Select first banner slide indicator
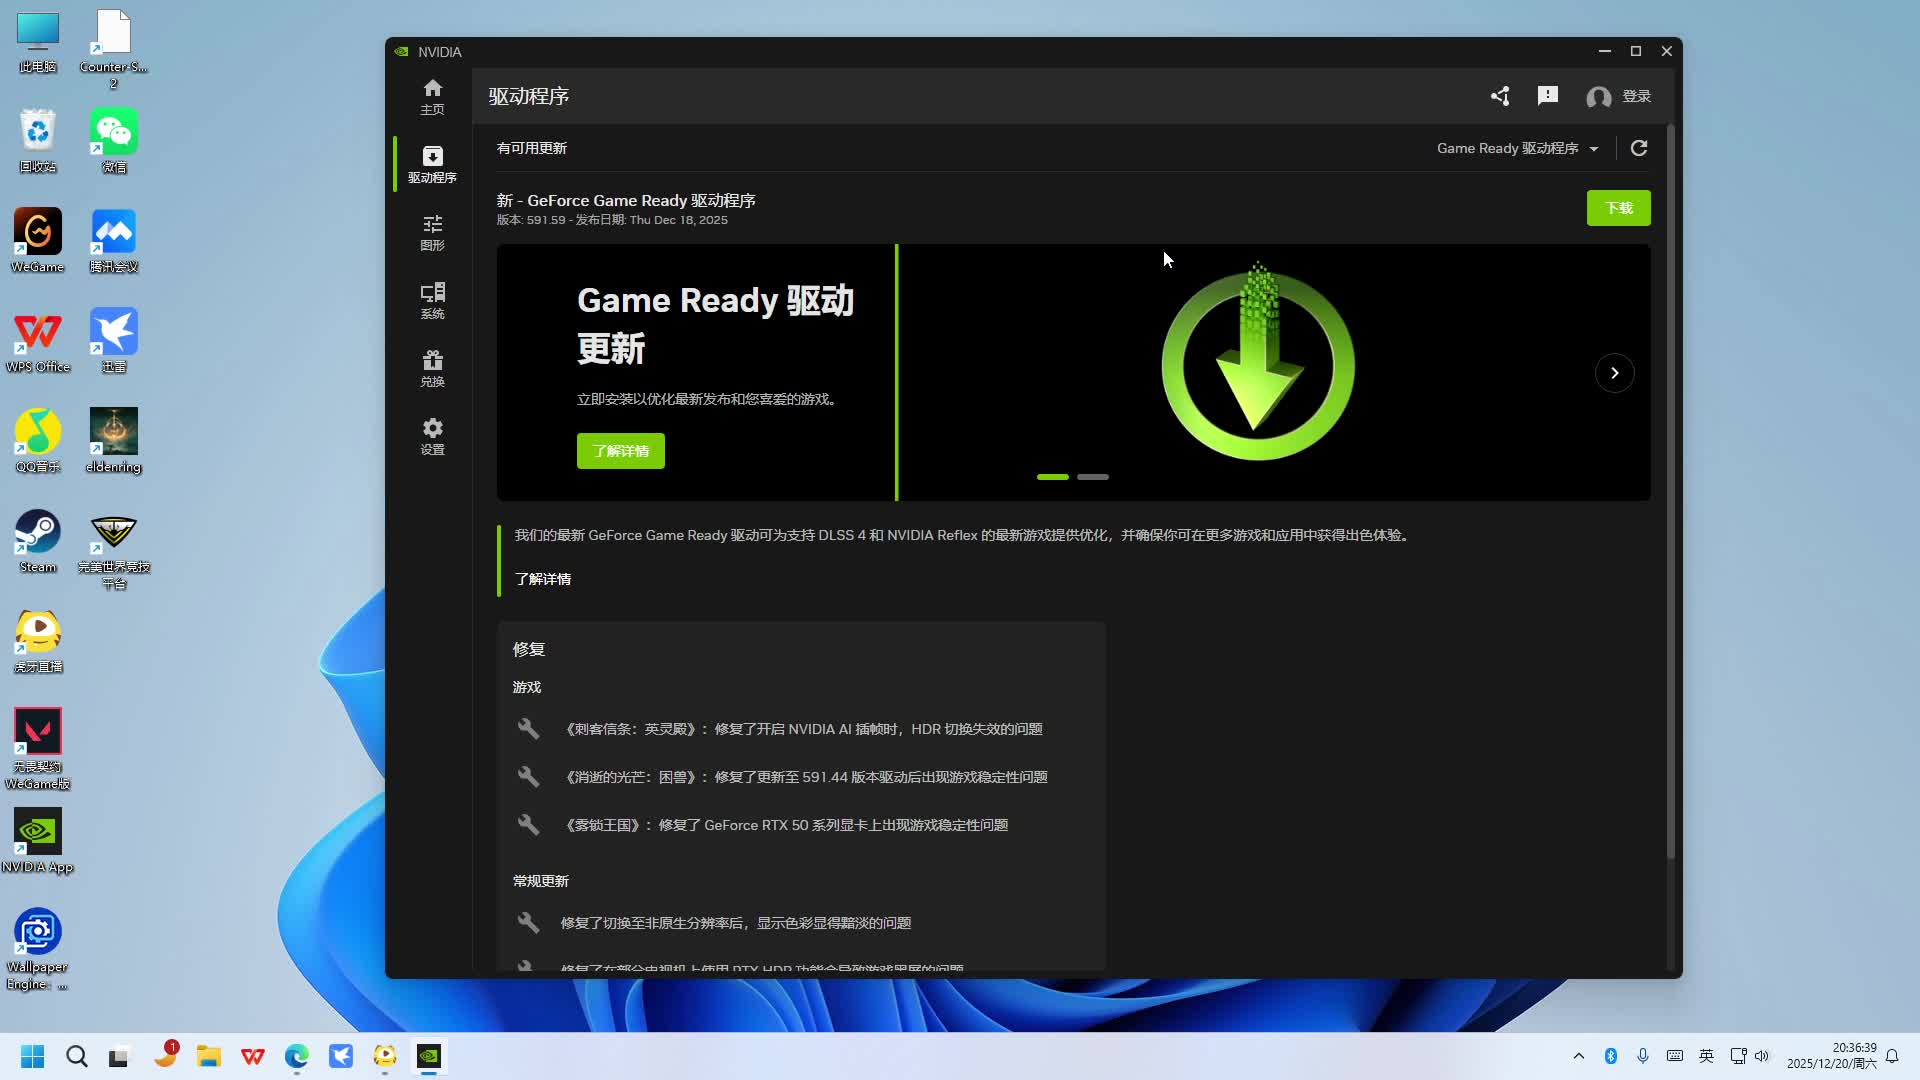 click(x=1052, y=477)
